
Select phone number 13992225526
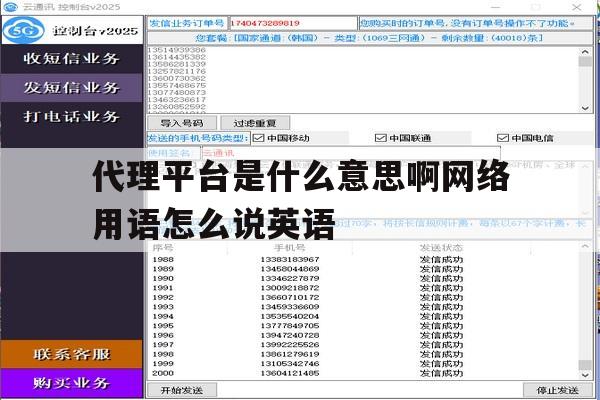coord(290,345)
